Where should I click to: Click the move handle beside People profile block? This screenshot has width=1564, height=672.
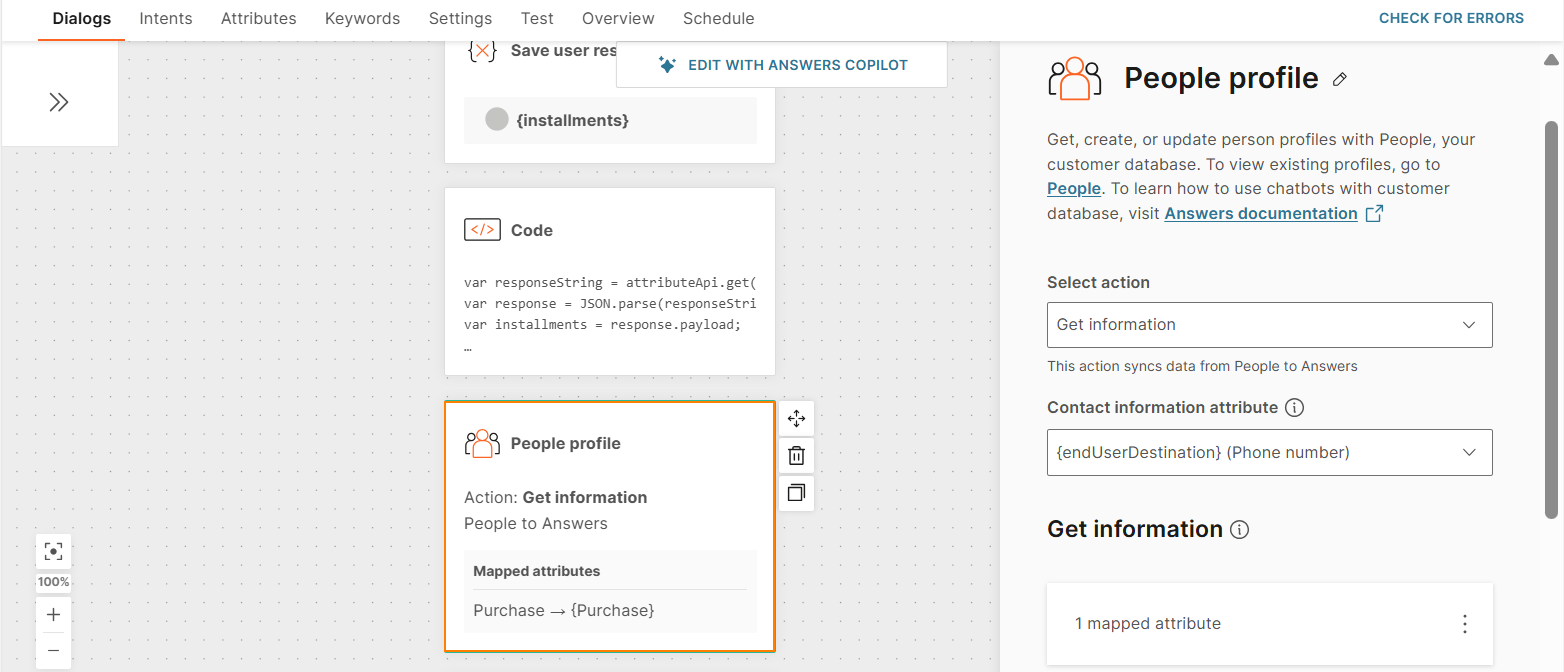tap(796, 418)
